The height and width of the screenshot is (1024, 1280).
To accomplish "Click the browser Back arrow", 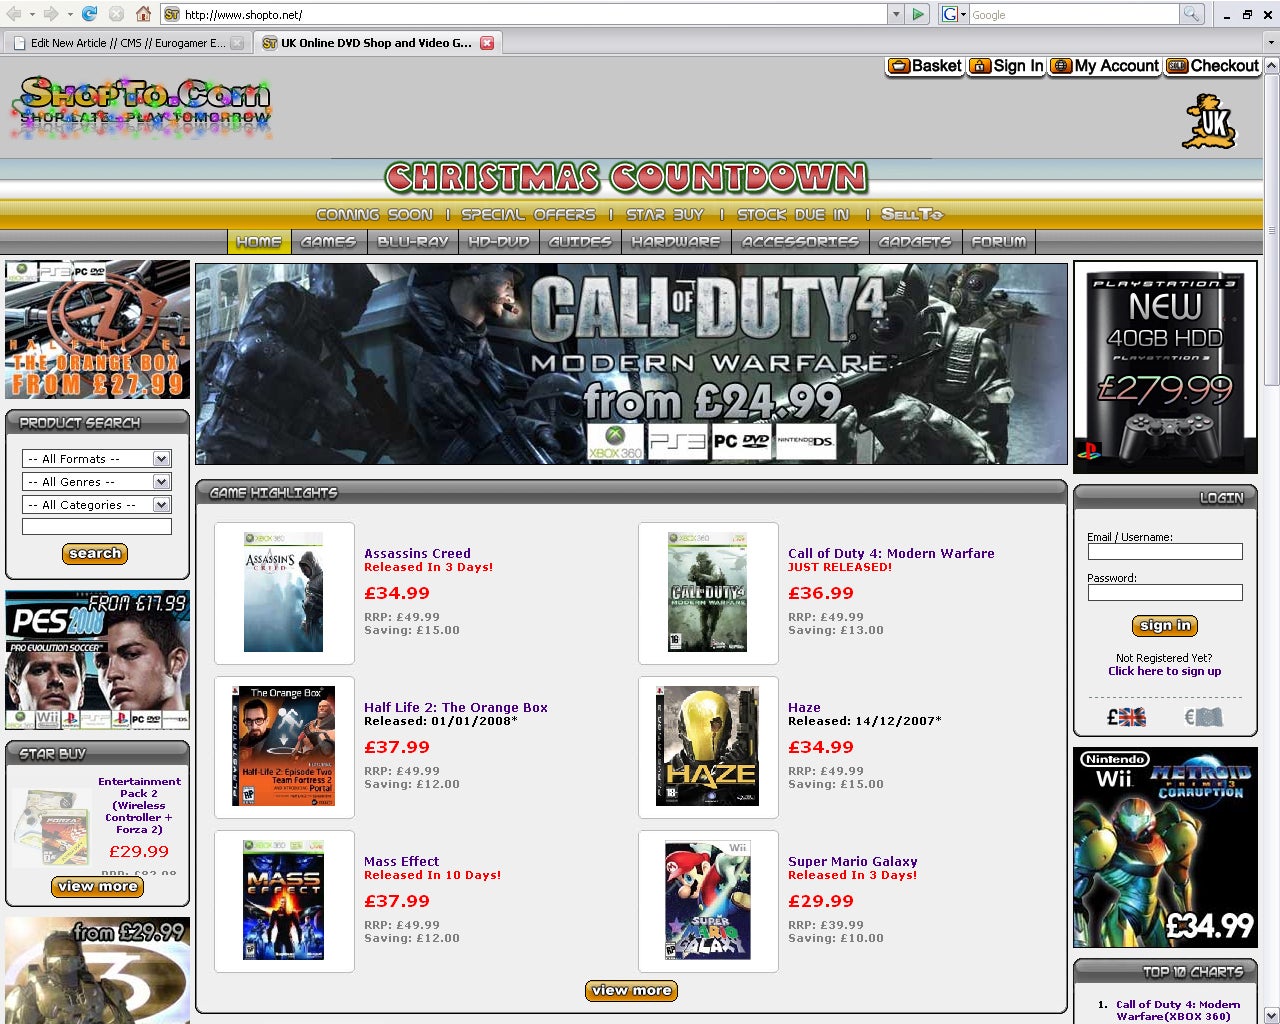I will tap(14, 14).
